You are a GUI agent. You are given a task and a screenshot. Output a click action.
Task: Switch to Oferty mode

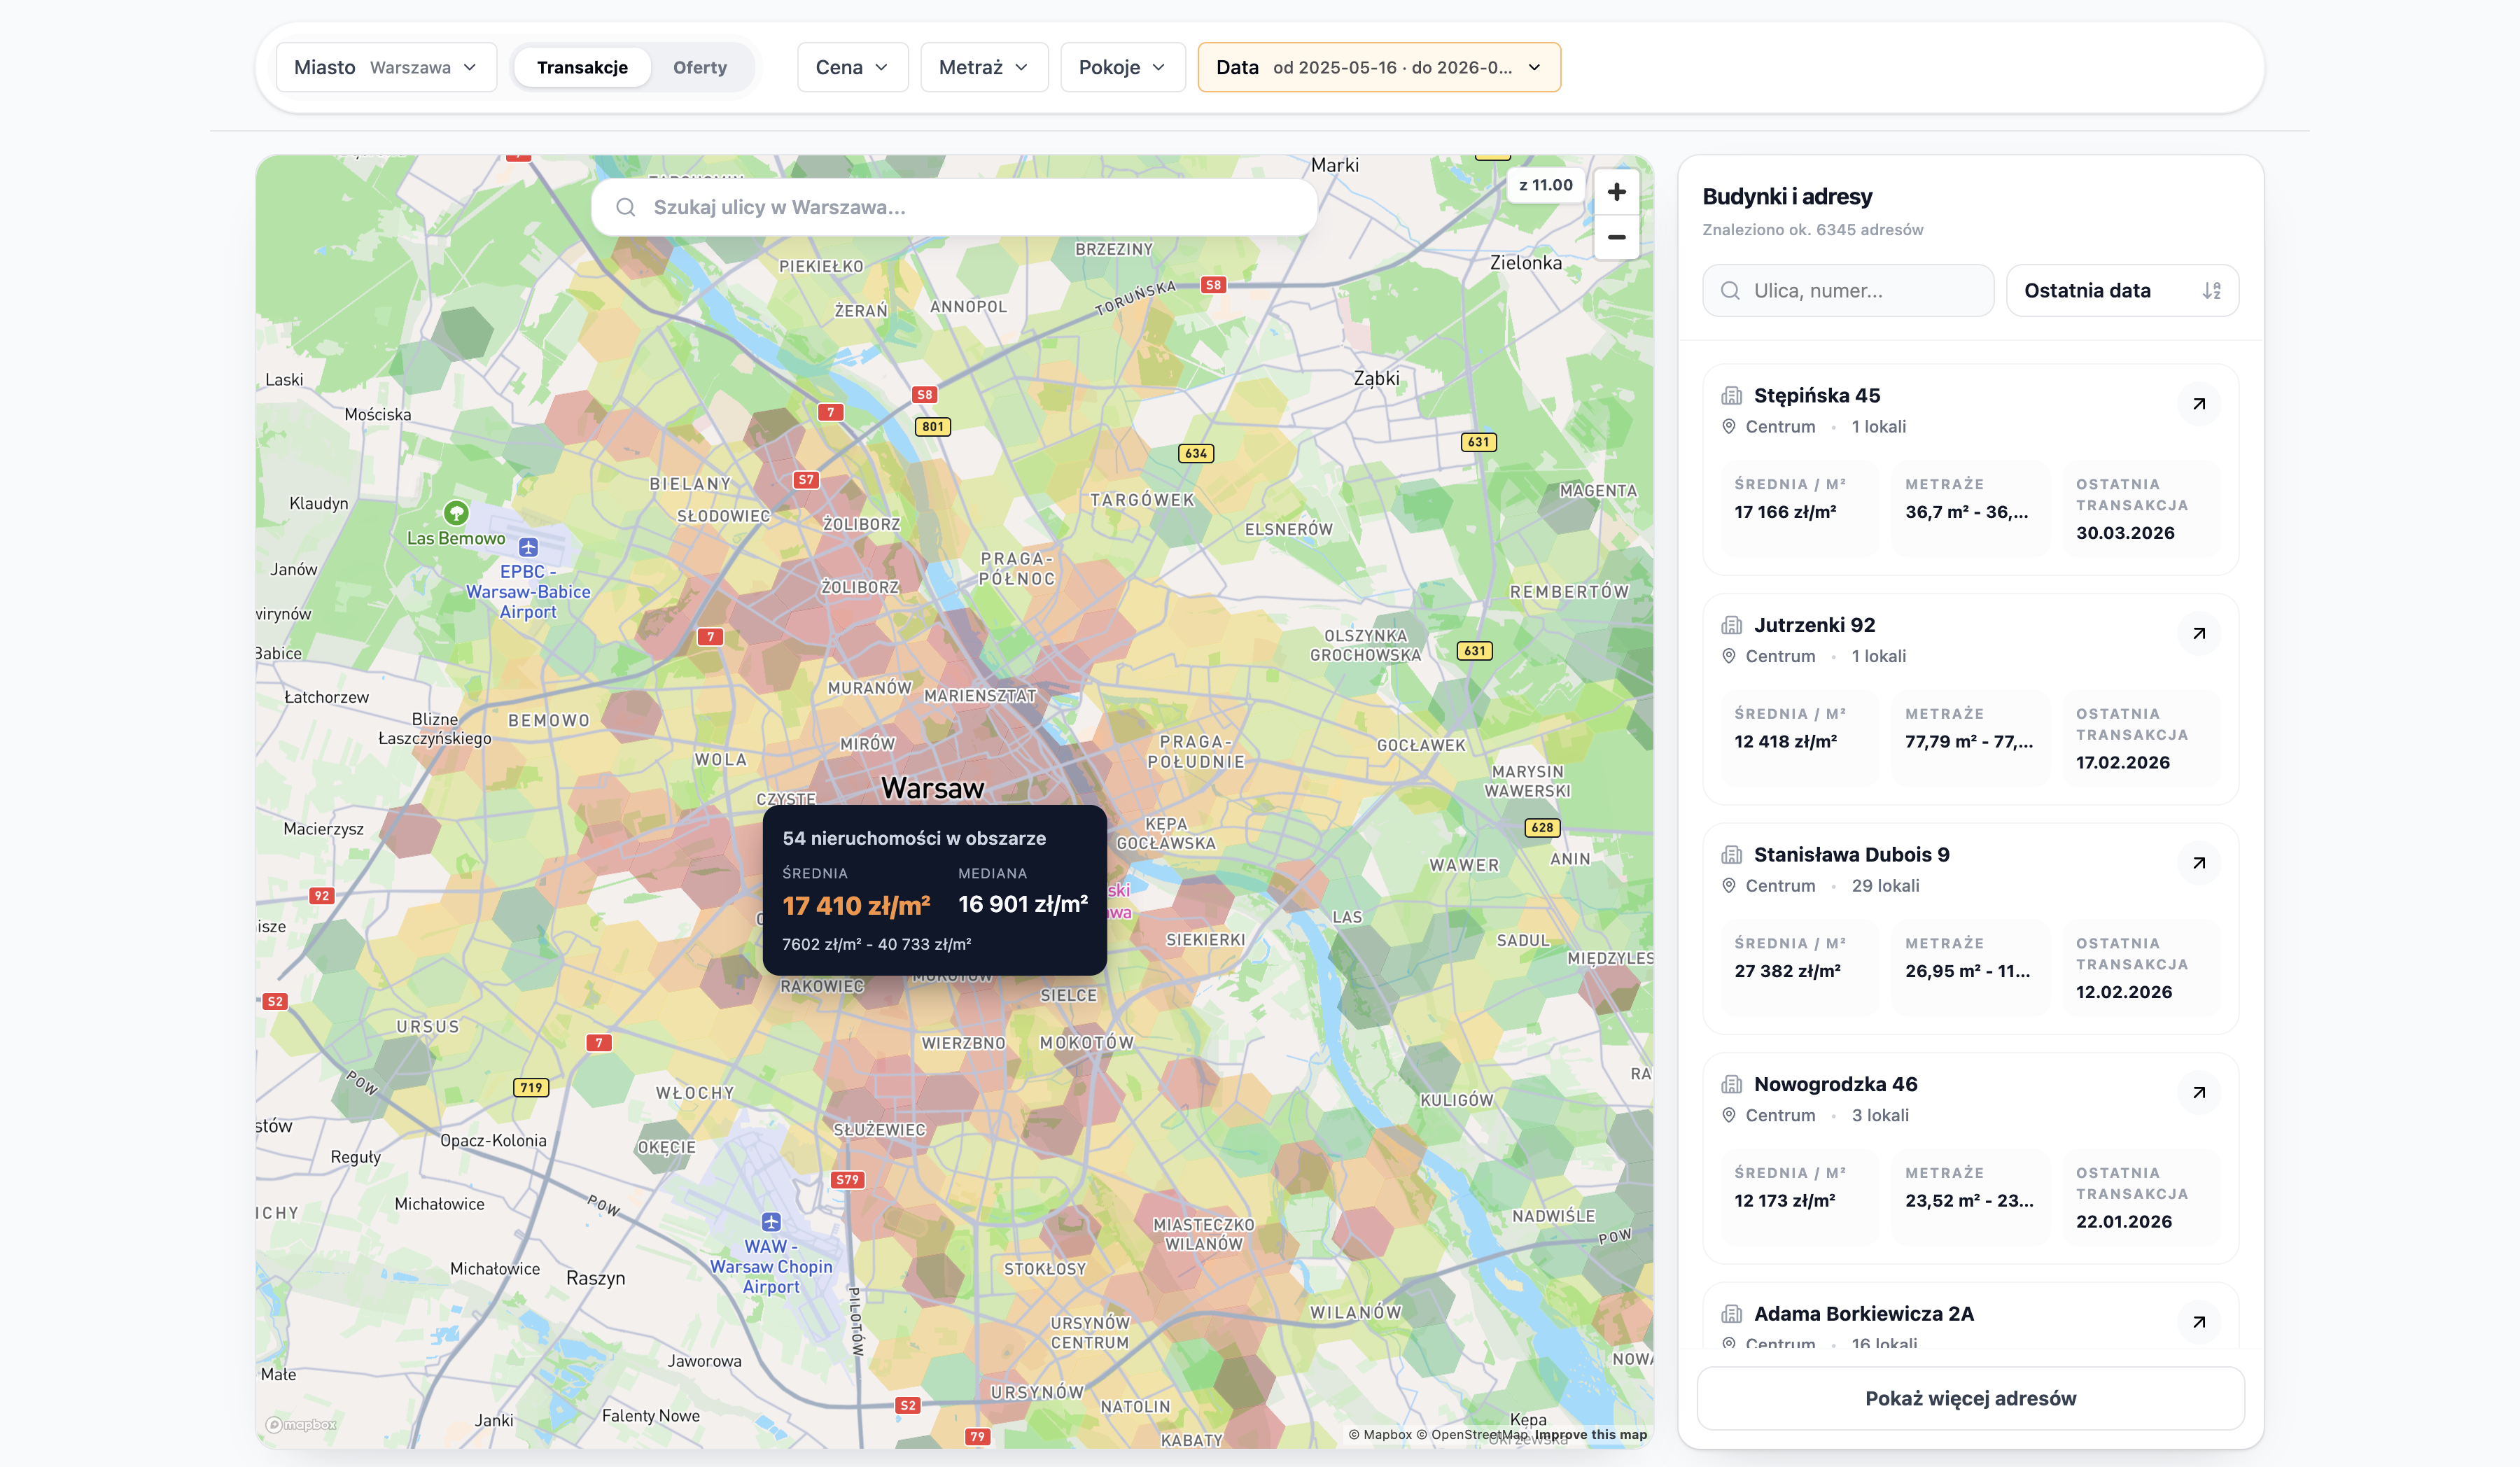coord(699,67)
